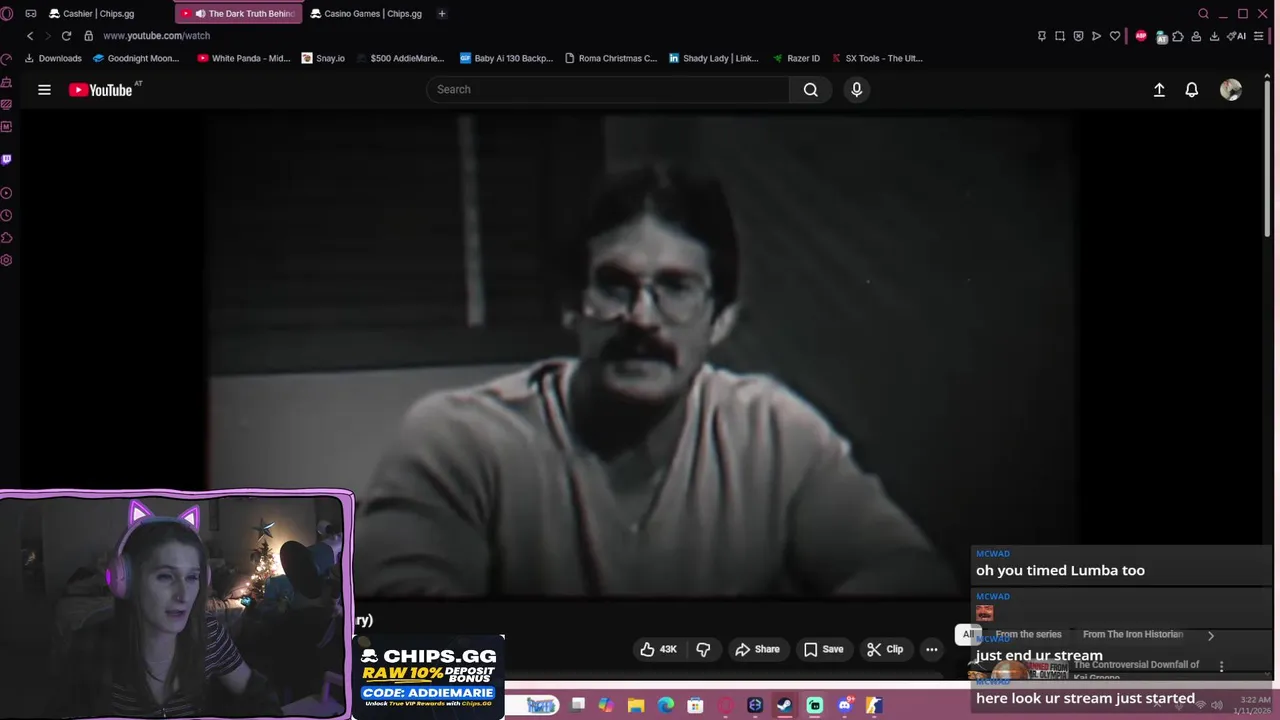This screenshot has width=1280, height=720.
Task: Select the All filter chip
Action: coord(968,634)
